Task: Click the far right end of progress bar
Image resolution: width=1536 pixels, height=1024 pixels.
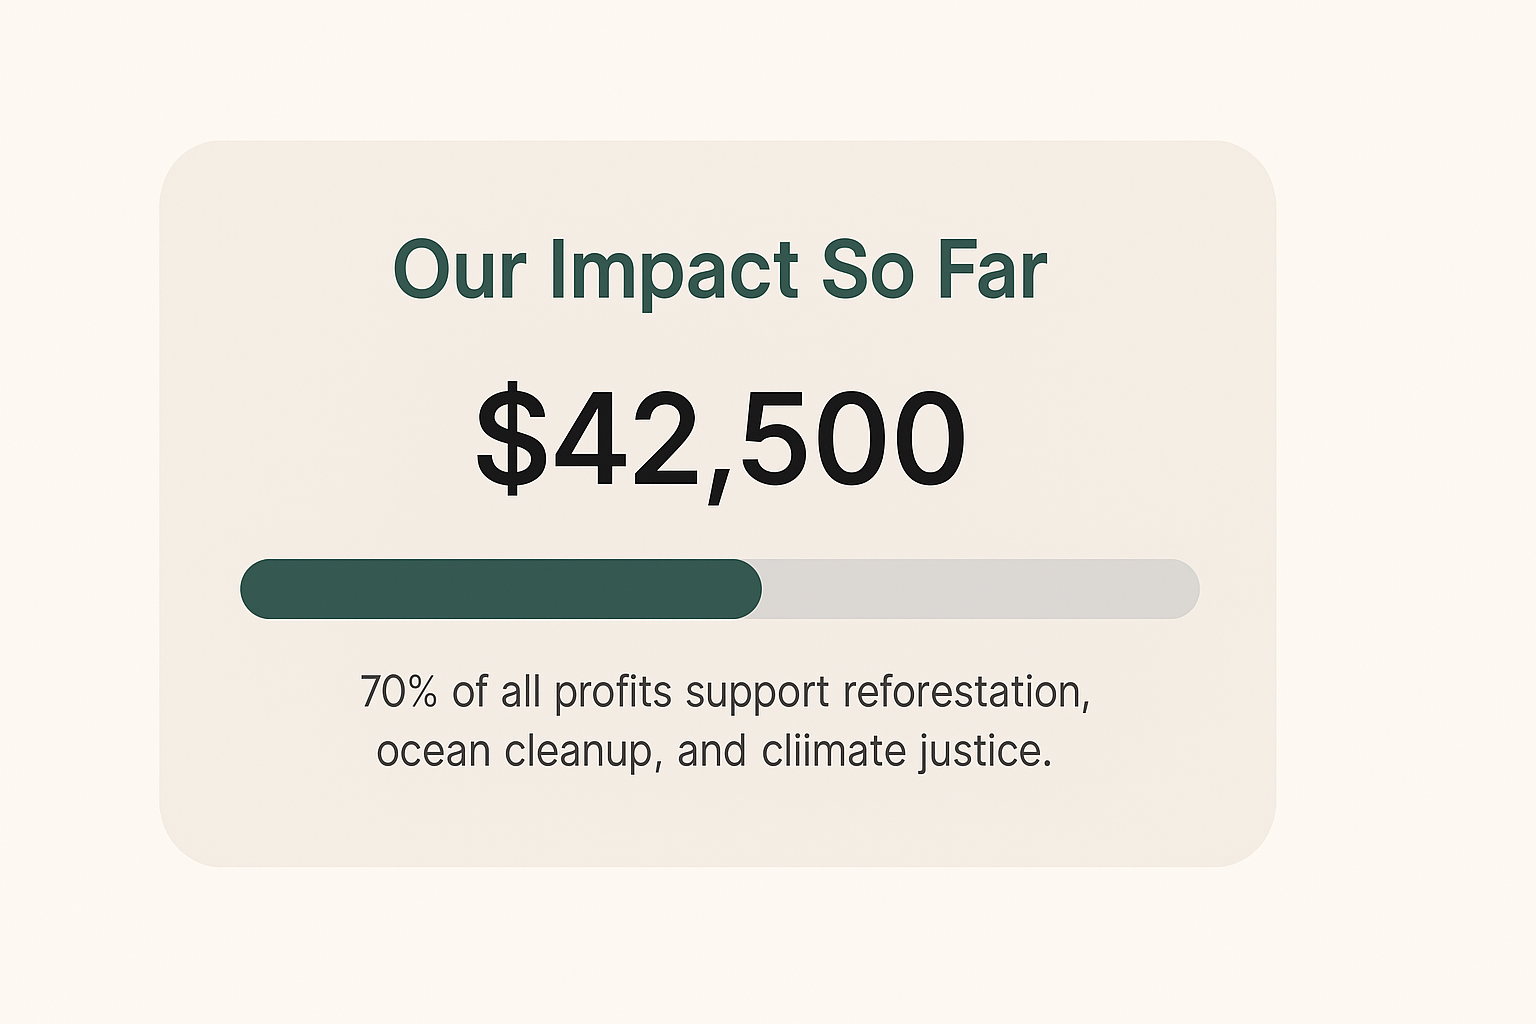Action: (x=1185, y=589)
